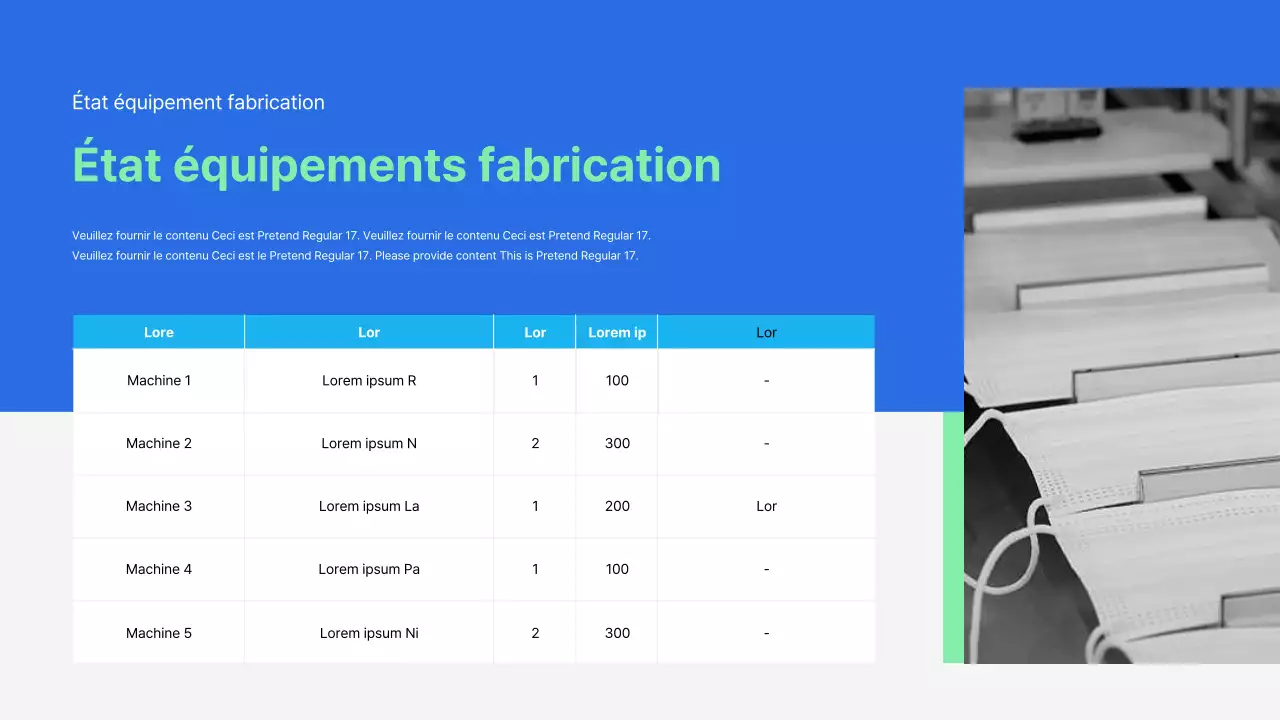Select the "Machine 5" row label
The height and width of the screenshot is (720, 1280).
[158, 633]
